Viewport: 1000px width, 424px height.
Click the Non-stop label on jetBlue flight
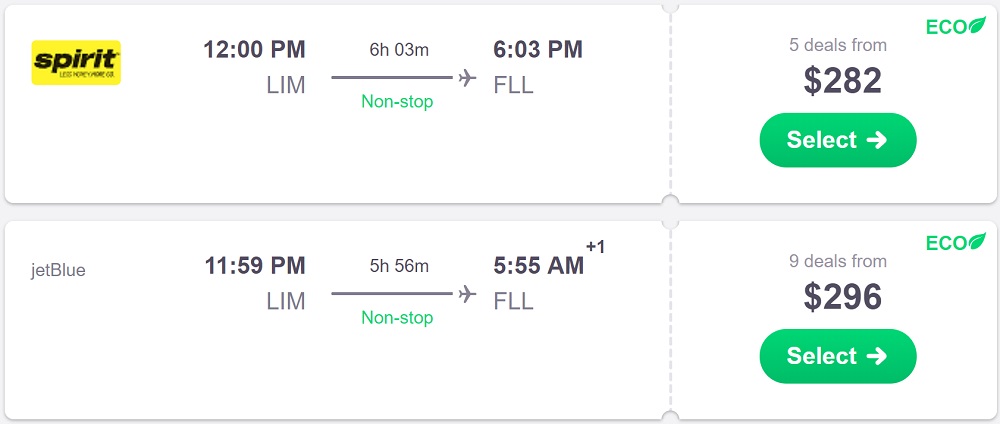pos(397,317)
